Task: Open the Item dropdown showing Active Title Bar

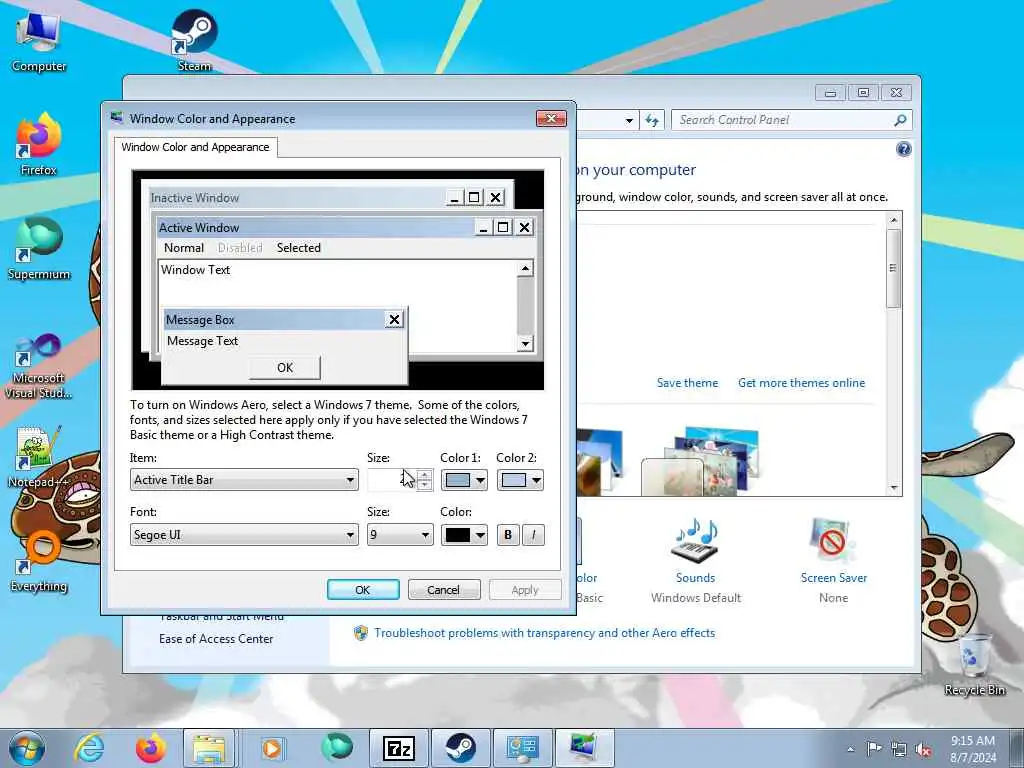Action: 244,480
